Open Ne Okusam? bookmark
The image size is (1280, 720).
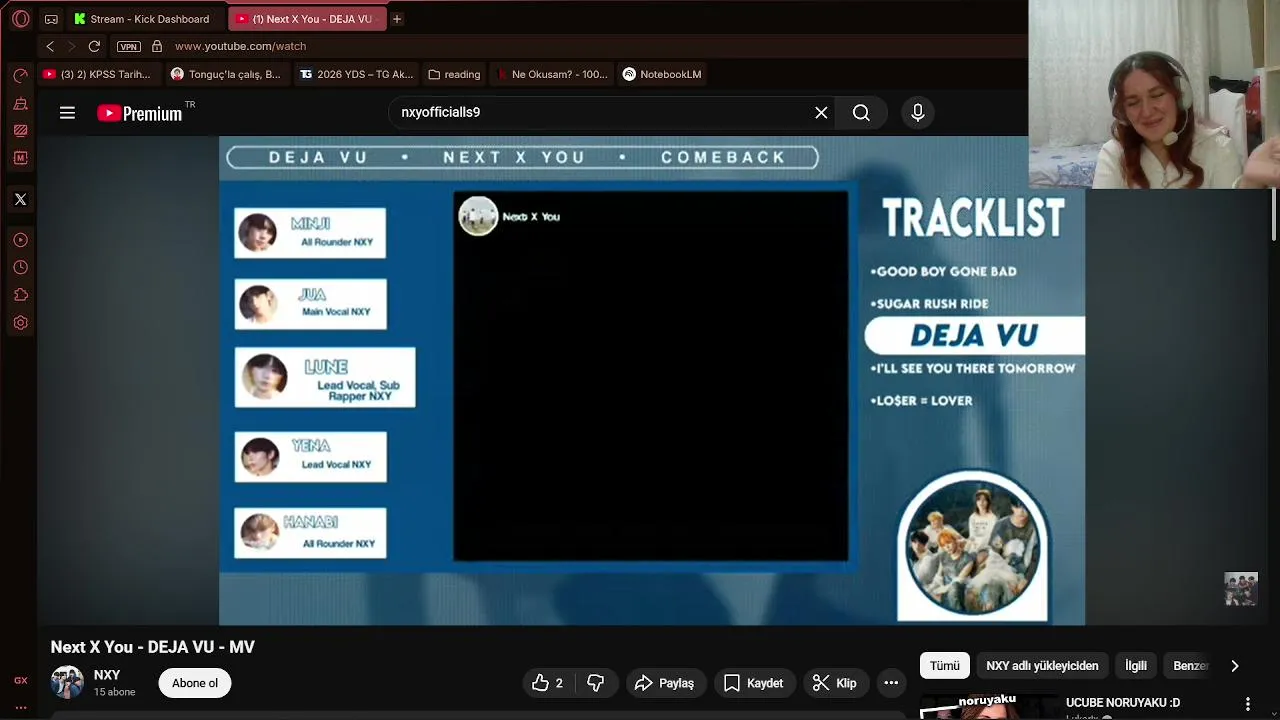[x=551, y=74]
